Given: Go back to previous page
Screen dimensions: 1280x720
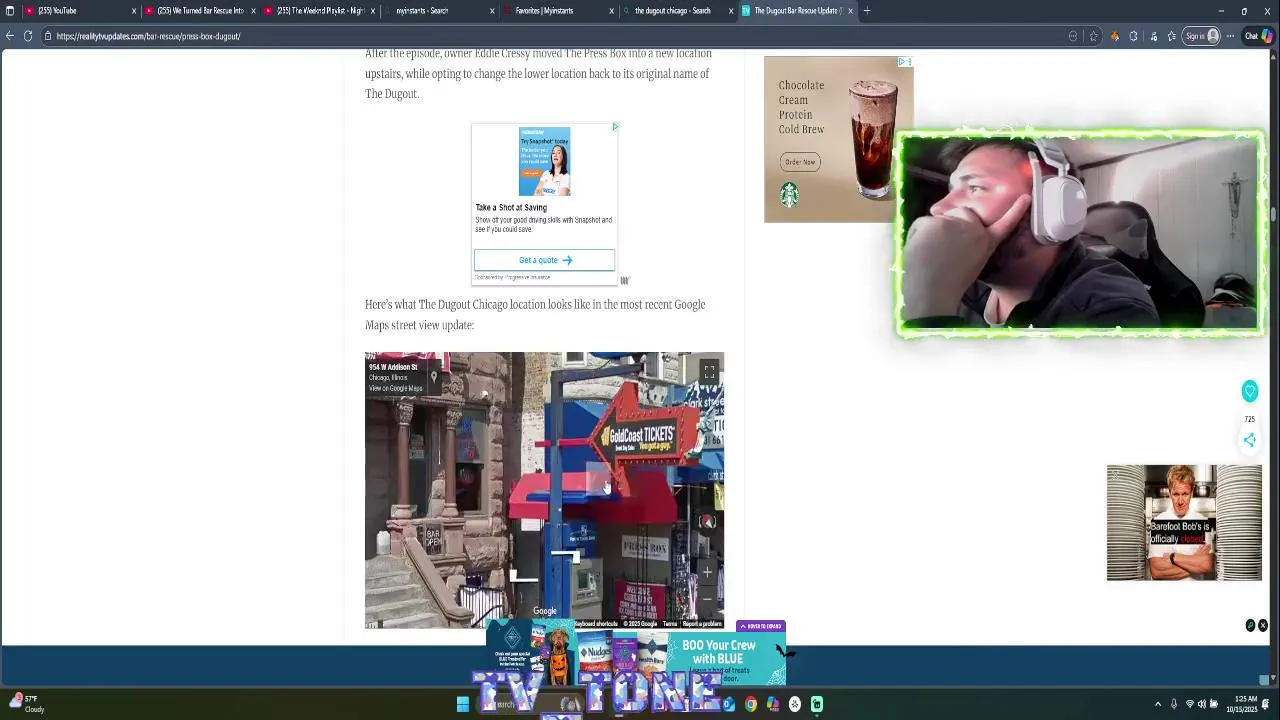Looking at the screenshot, I should [10, 36].
